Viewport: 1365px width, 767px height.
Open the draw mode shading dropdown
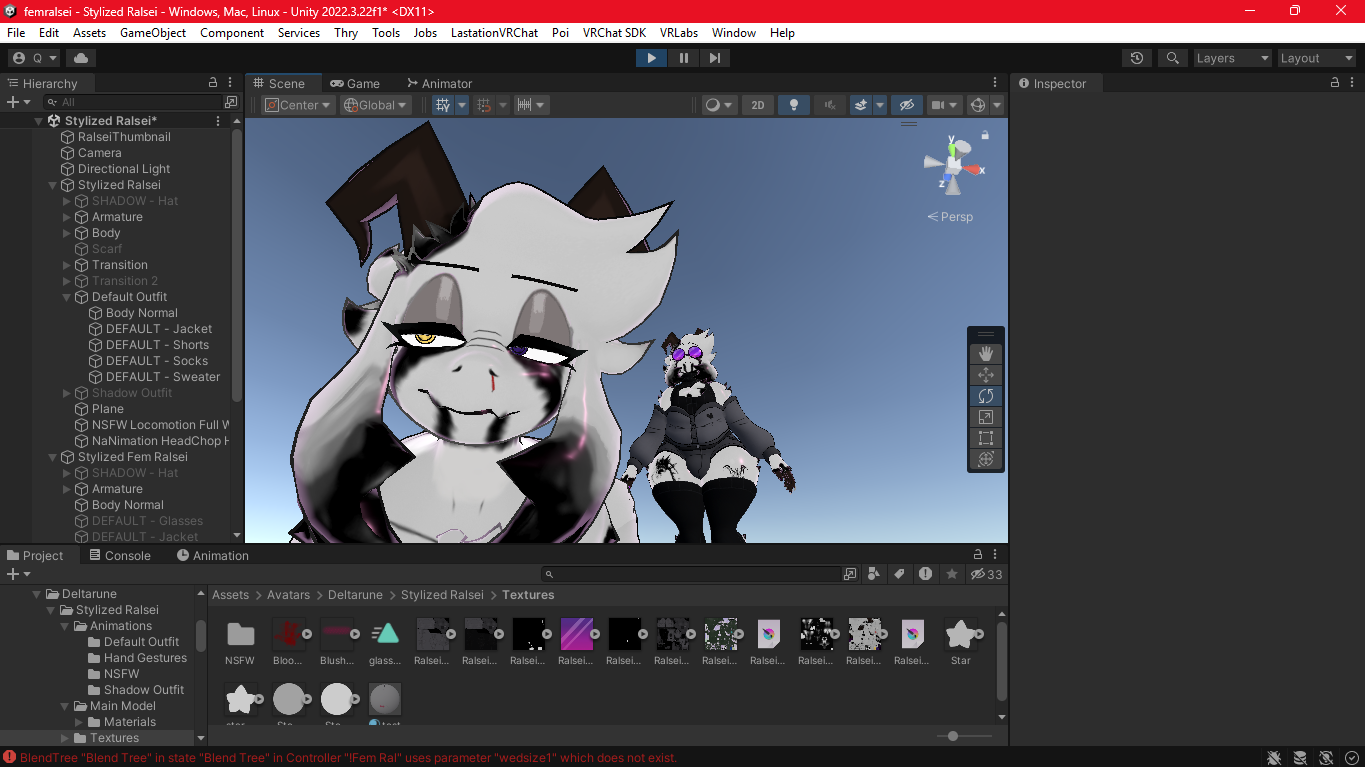pos(719,105)
